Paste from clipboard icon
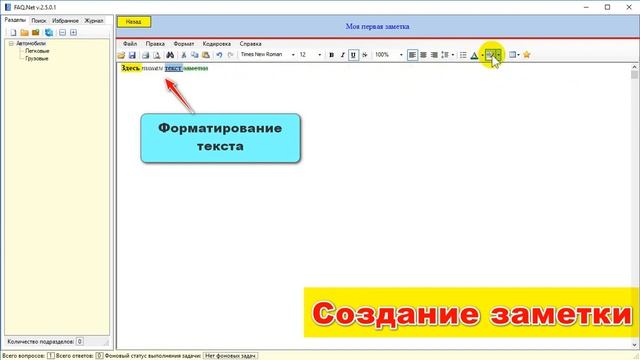 point(206,55)
